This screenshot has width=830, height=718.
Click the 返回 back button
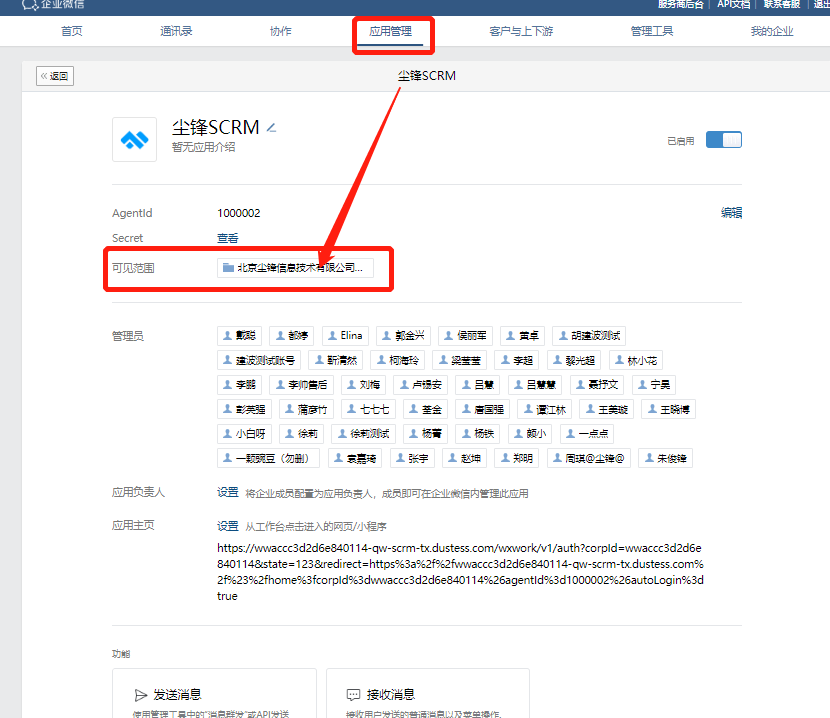pos(55,76)
